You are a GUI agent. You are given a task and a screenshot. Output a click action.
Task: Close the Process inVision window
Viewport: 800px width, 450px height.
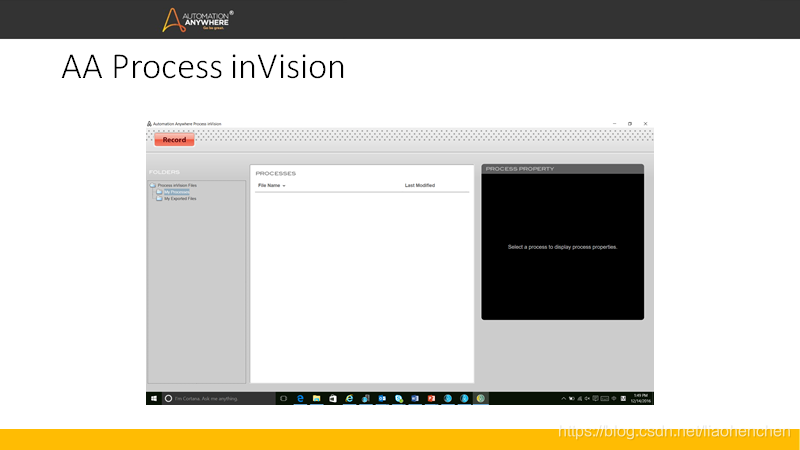645,123
